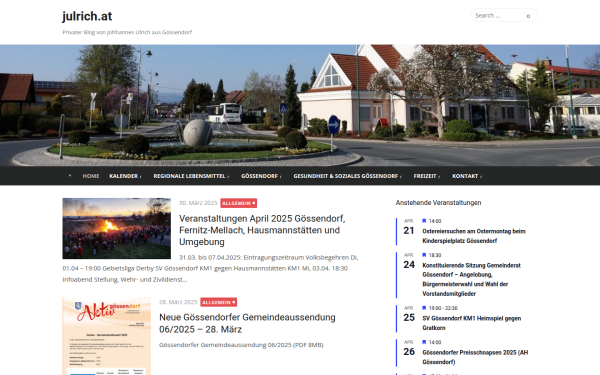This screenshot has width=600, height=375.
Task: Open event Ostereiersuchen am Ostermontag
Action: pos(474,236)
